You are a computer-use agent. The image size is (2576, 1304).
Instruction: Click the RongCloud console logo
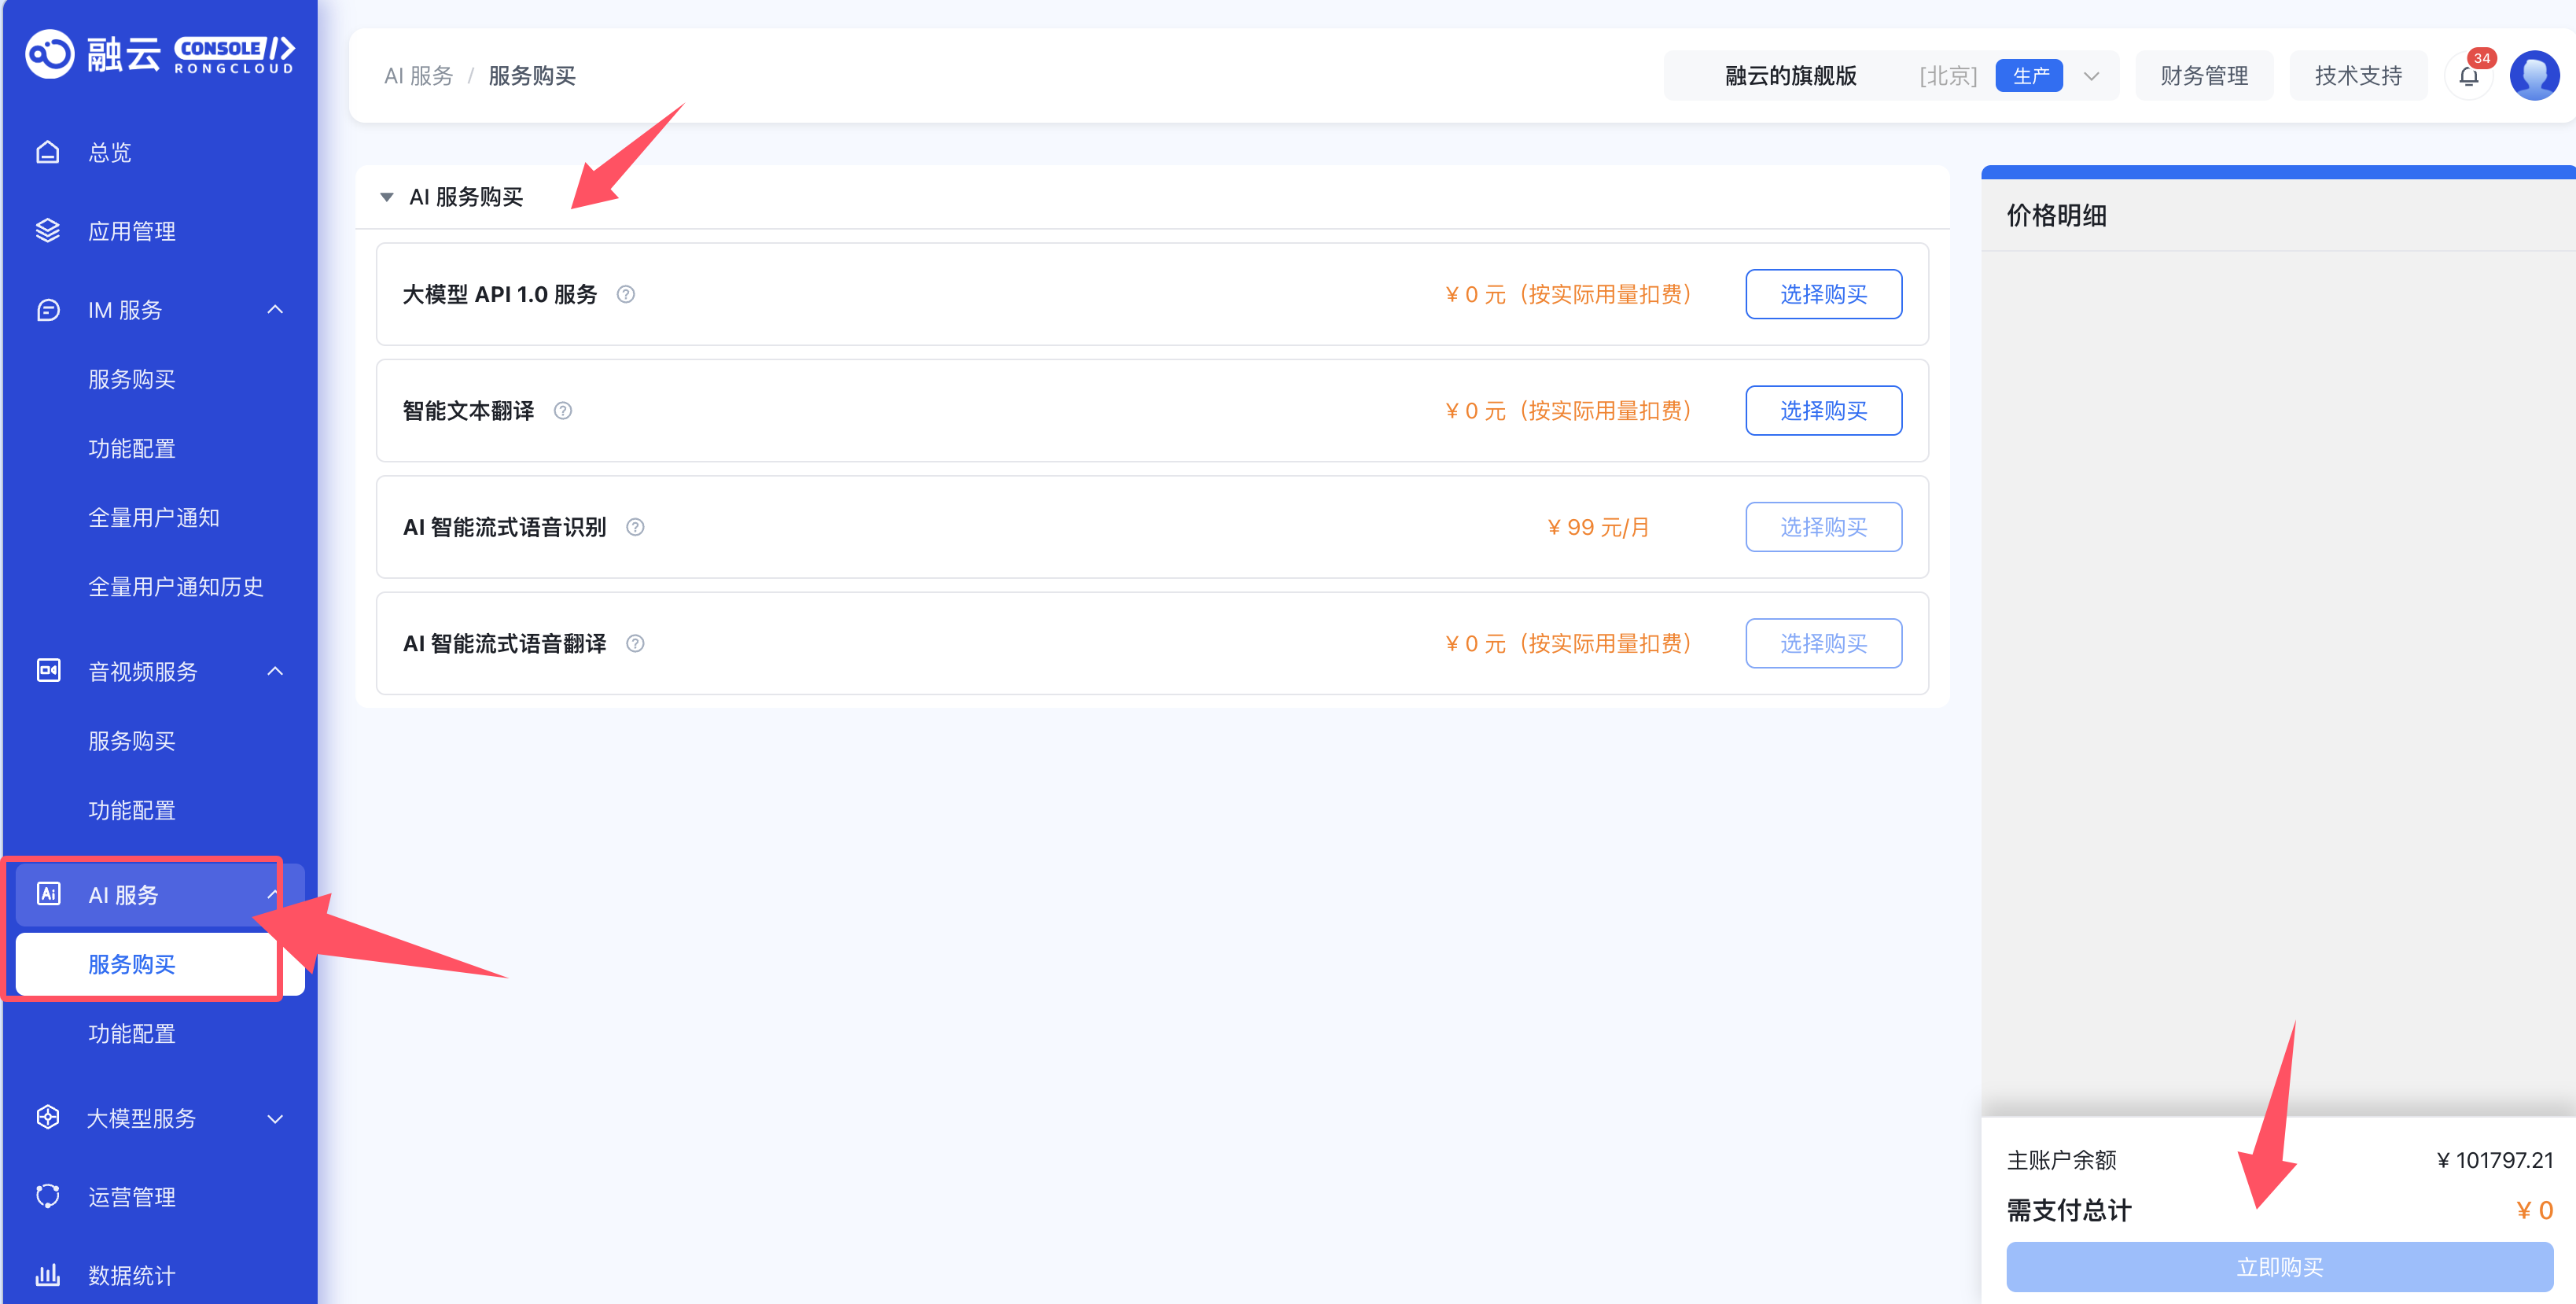160,54
